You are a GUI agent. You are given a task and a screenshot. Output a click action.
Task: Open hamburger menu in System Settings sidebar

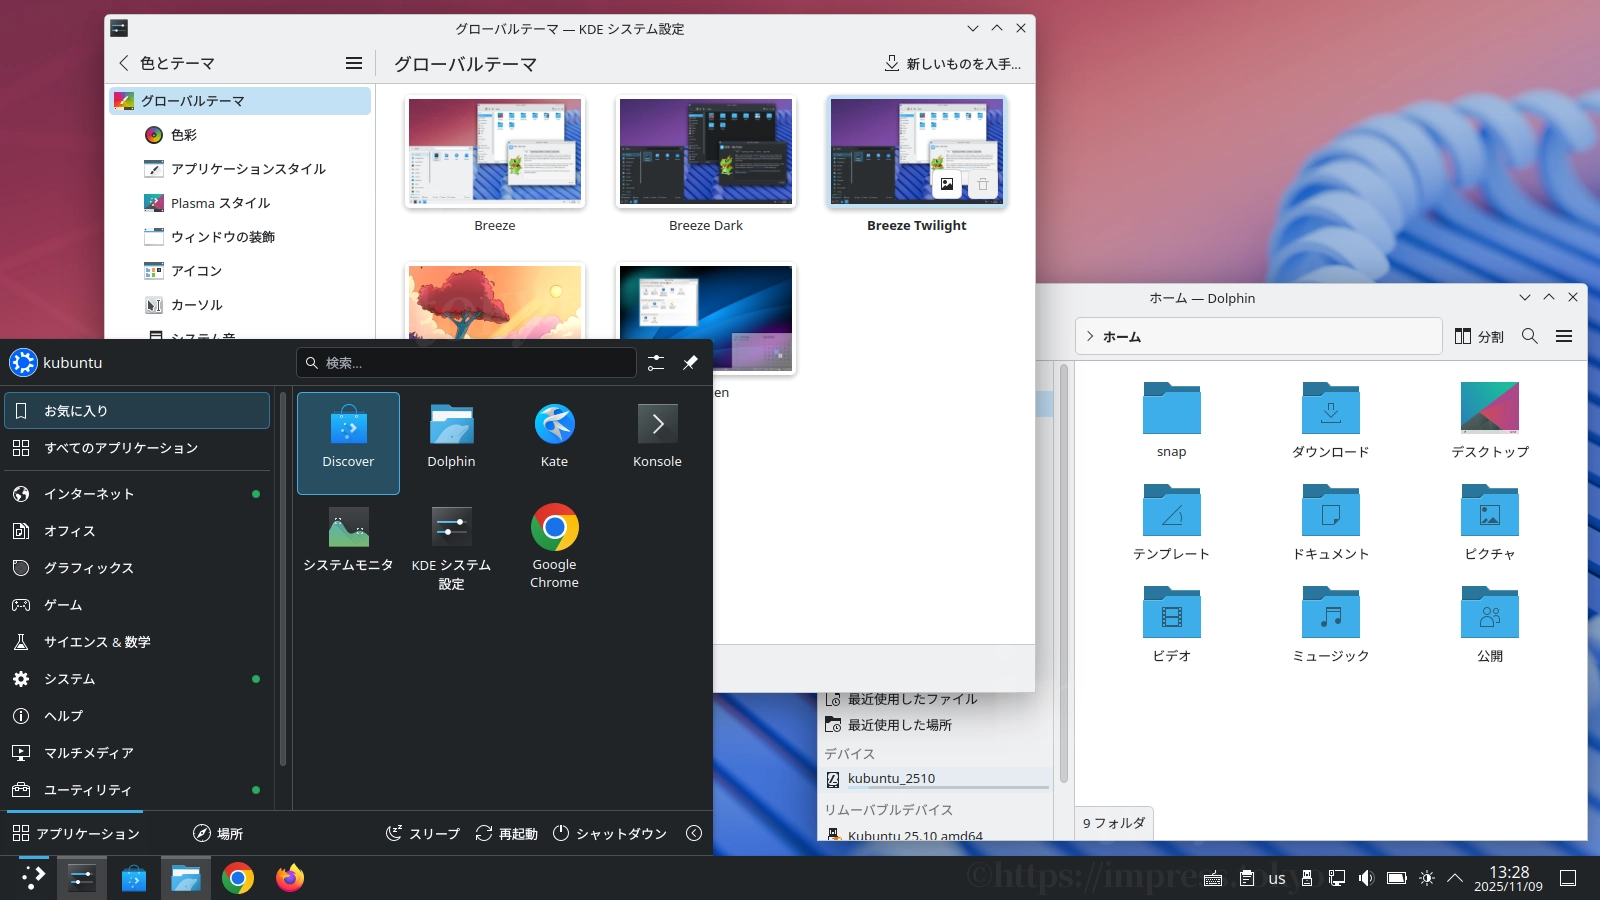[x=354, y=63]
